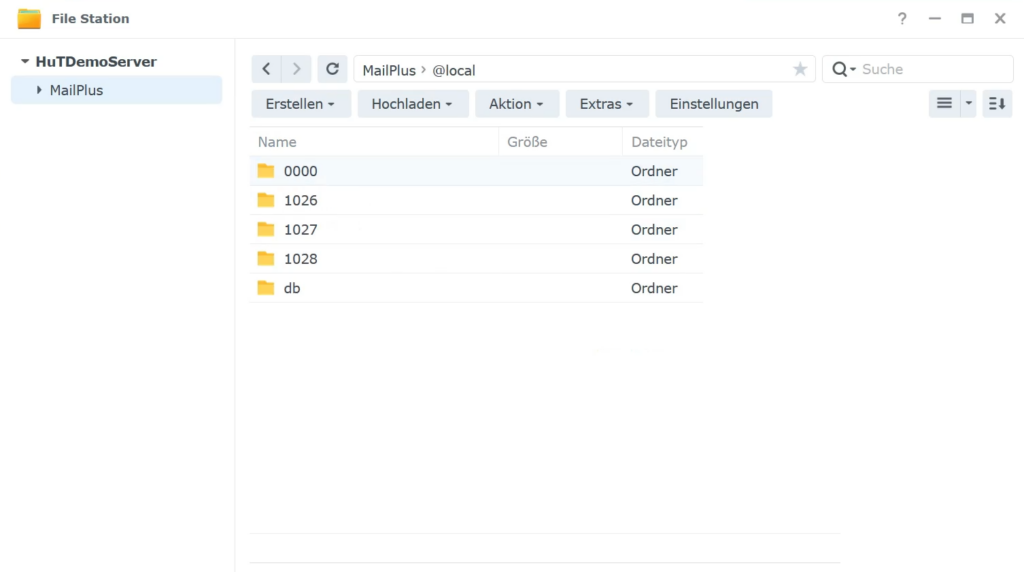Switch to list view mode
Viewport: 1024px width, 572px height.
[944, 103]
